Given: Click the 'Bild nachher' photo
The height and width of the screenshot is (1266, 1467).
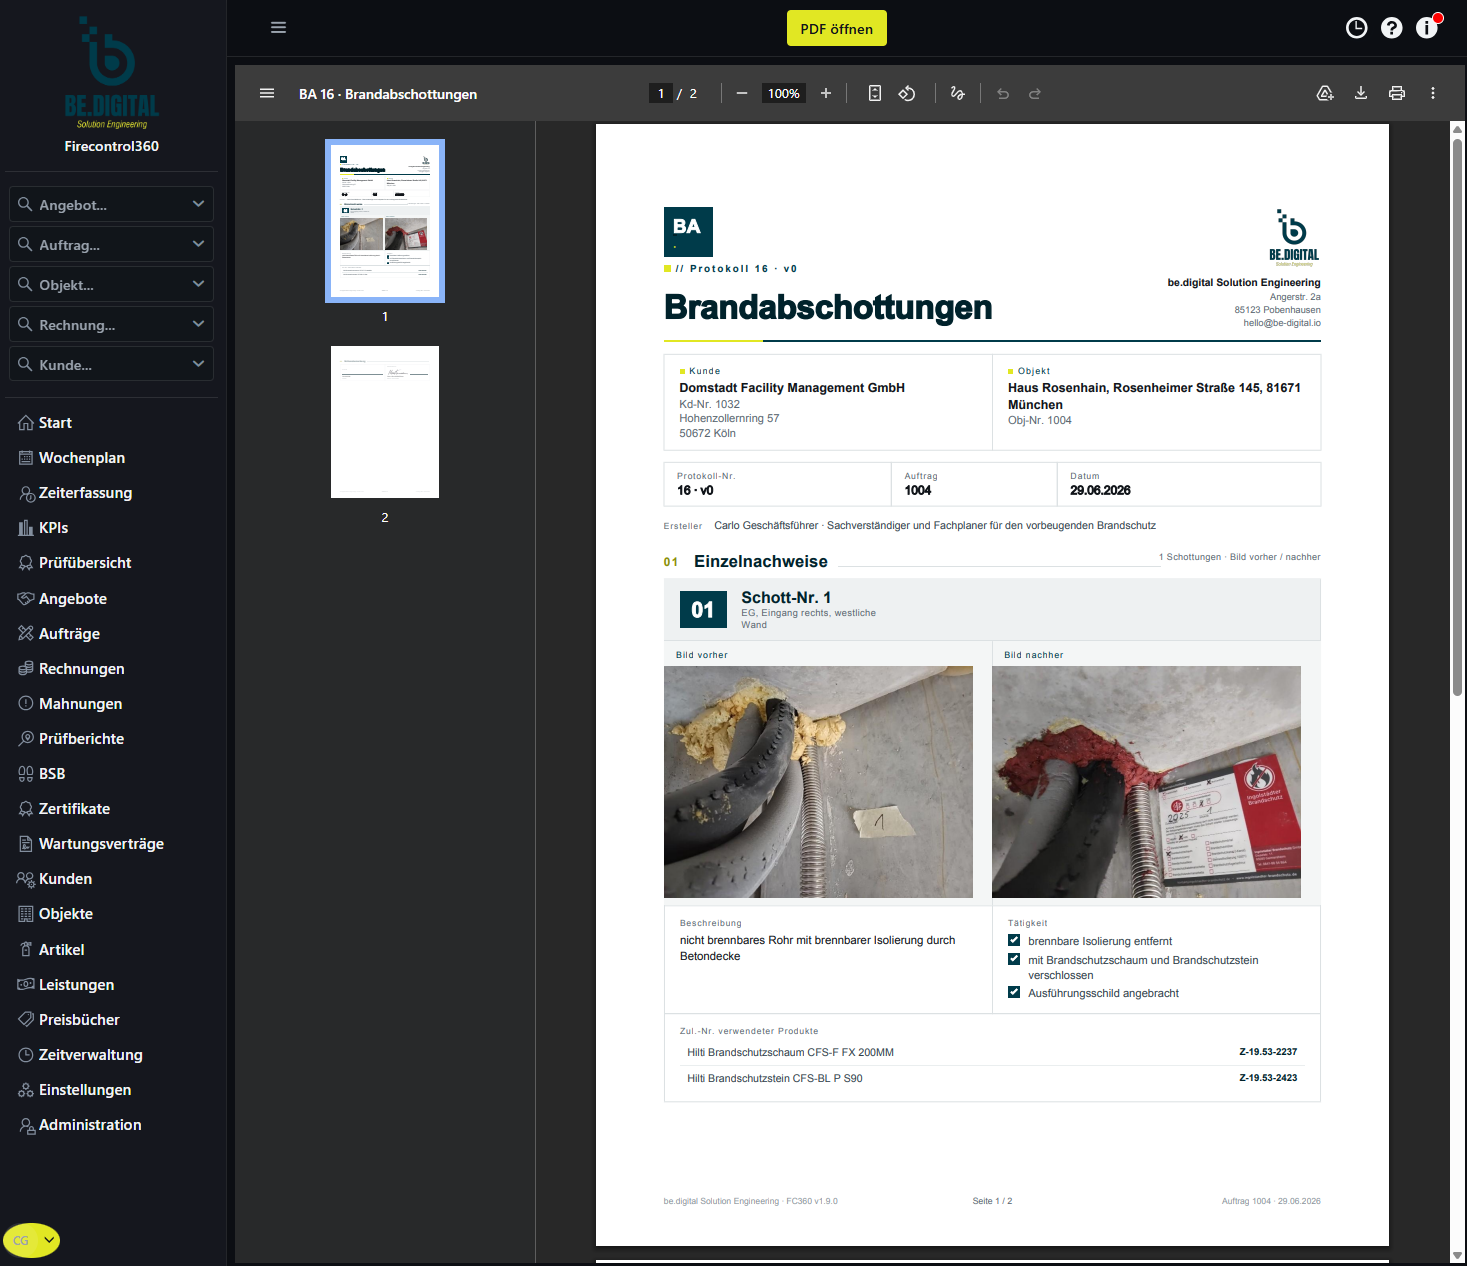Looking at the screenshot, I should click(1146, 782).
